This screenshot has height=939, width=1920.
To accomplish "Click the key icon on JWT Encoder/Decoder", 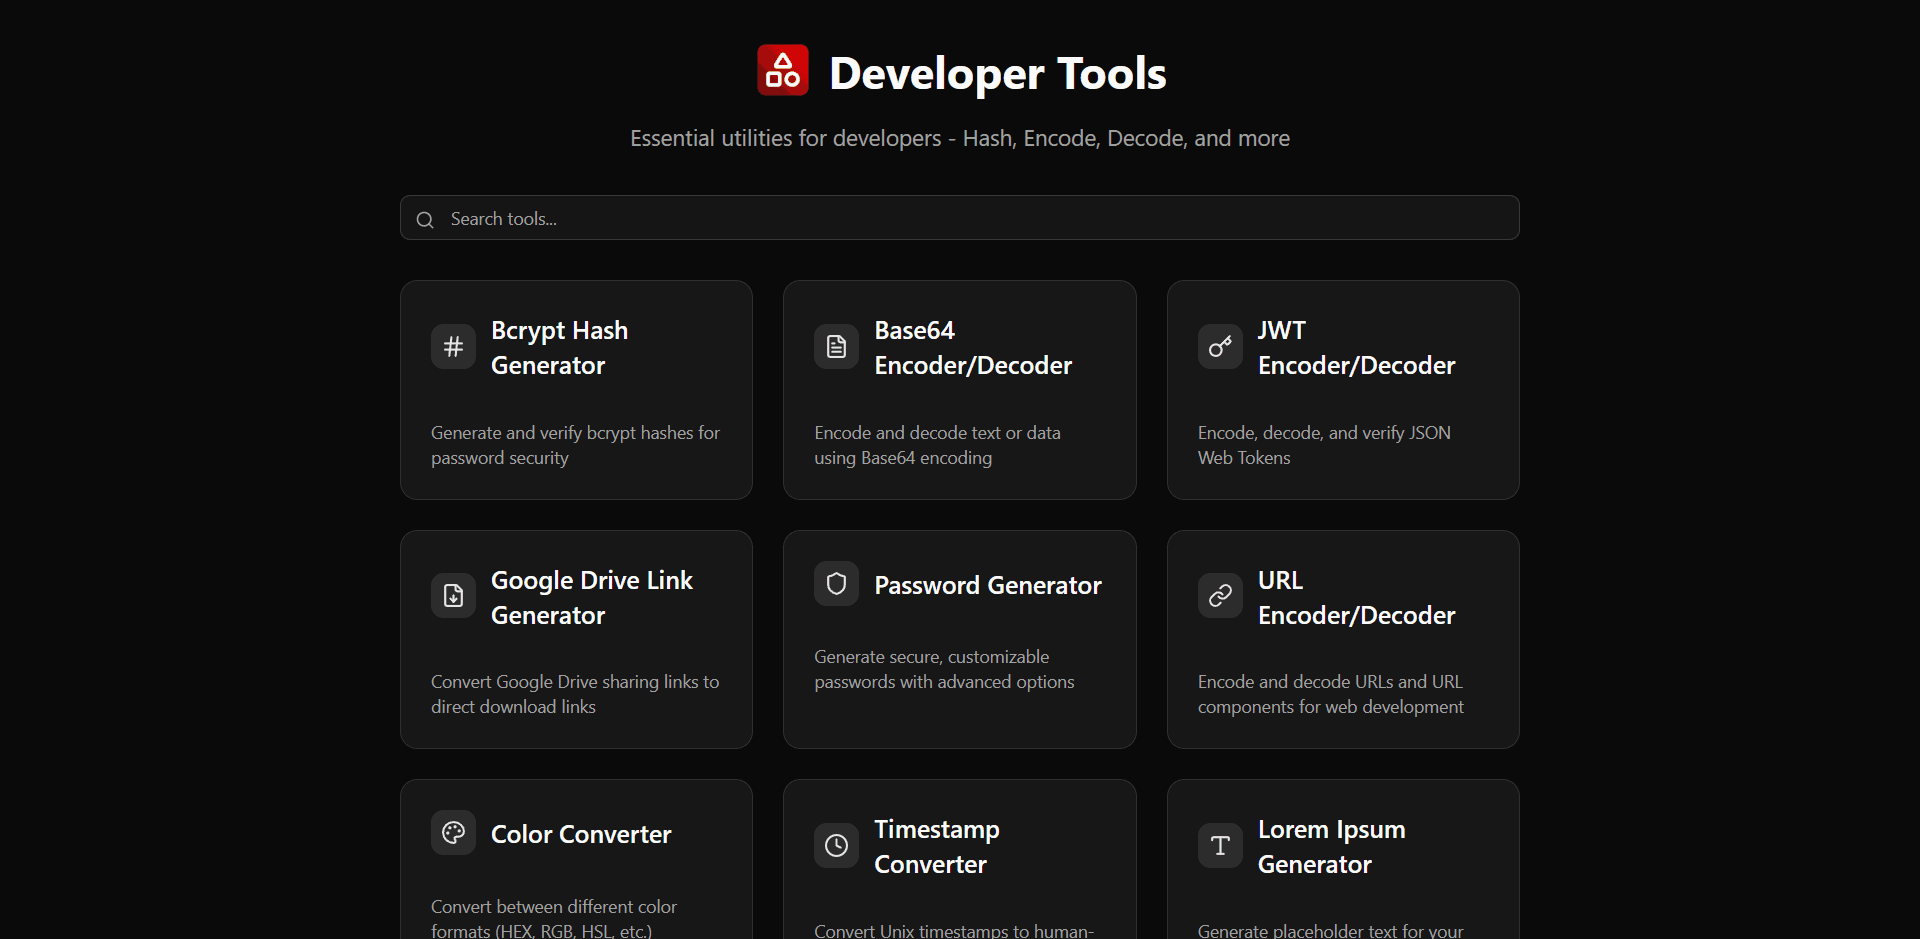I will 1219,346.
